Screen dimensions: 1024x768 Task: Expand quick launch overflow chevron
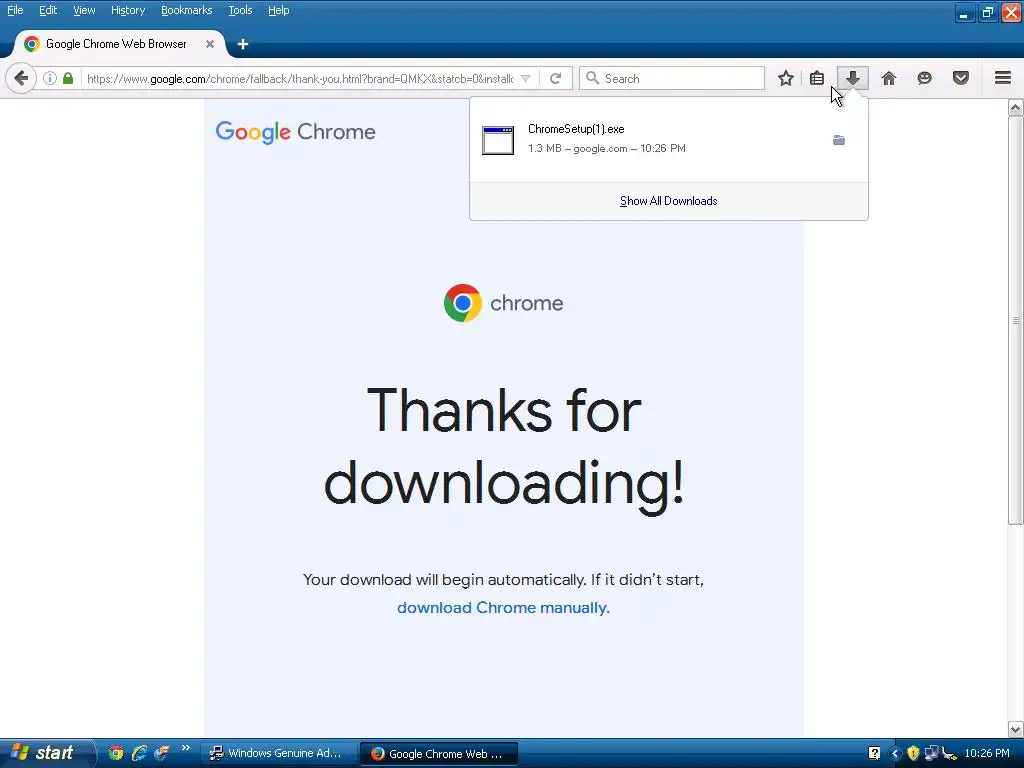185,748
